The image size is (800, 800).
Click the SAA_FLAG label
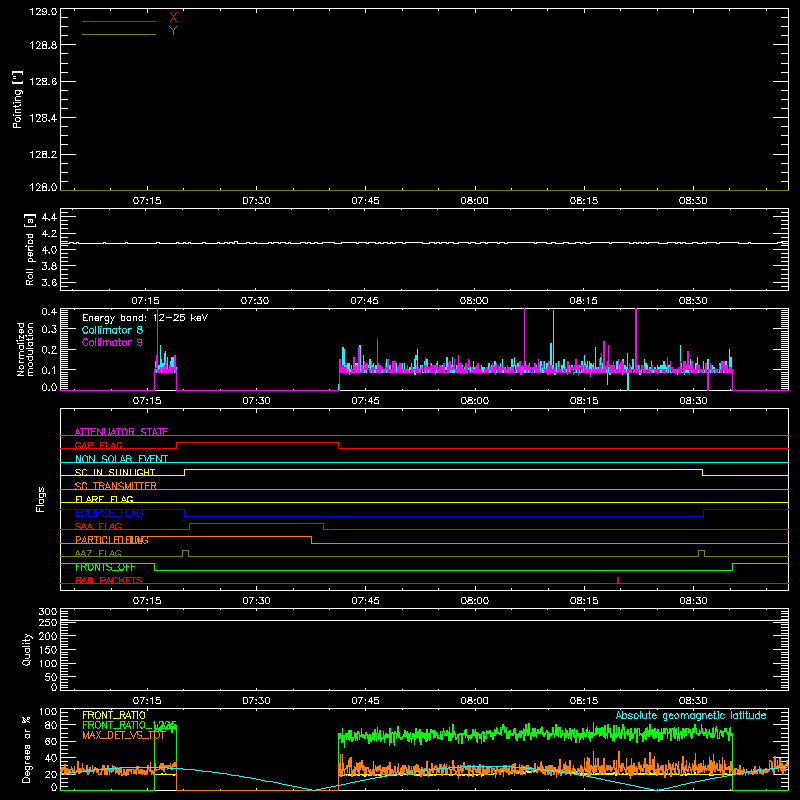98,527
